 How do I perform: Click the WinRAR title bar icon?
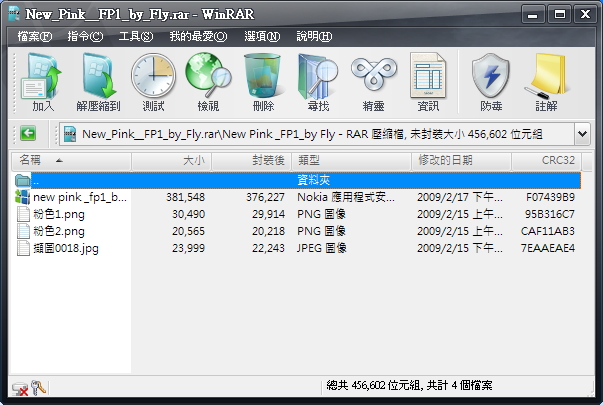[x=15, y=14]
